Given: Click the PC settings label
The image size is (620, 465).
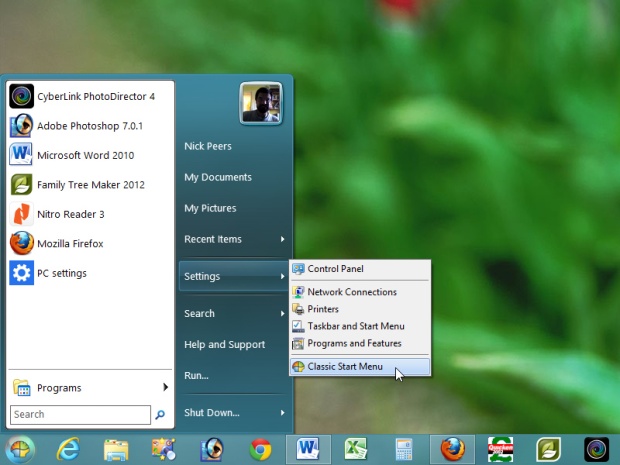Looking at the screenshot, I should [x=62, y=273].
